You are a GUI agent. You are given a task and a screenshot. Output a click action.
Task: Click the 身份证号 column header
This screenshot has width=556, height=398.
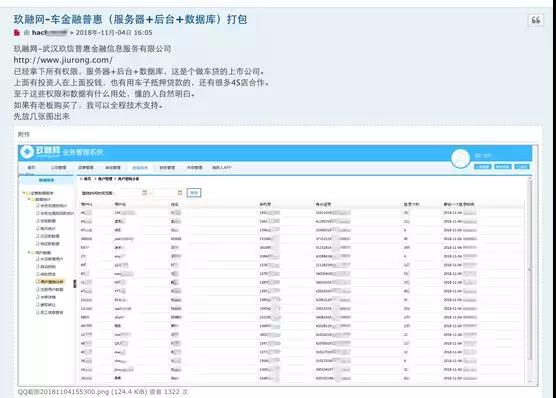point(323,204)
